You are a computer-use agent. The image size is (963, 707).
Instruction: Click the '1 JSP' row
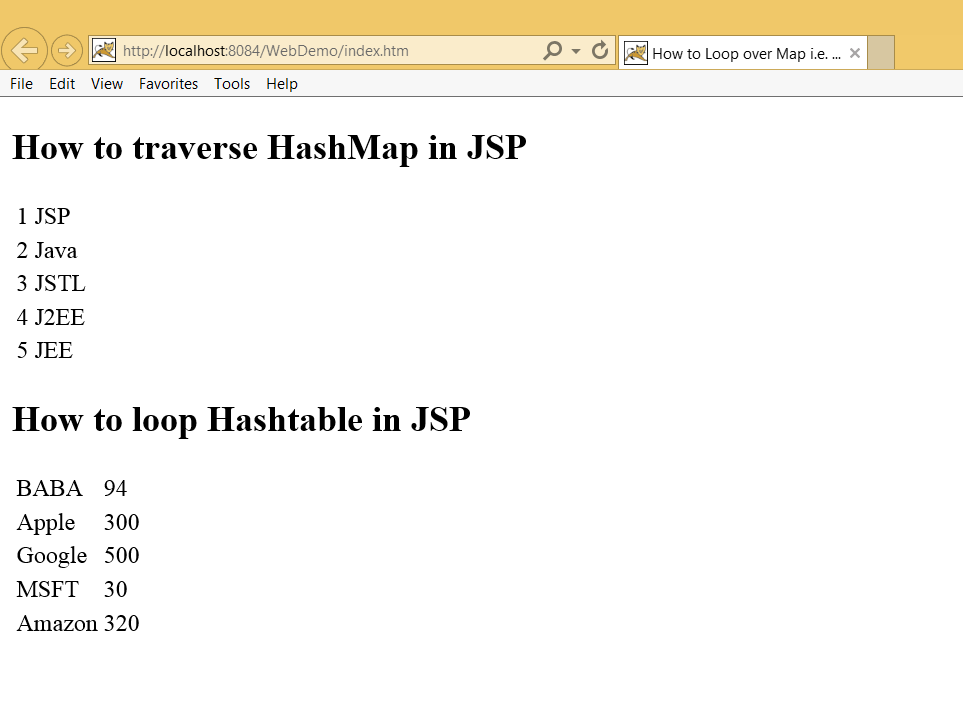(44, 216)
